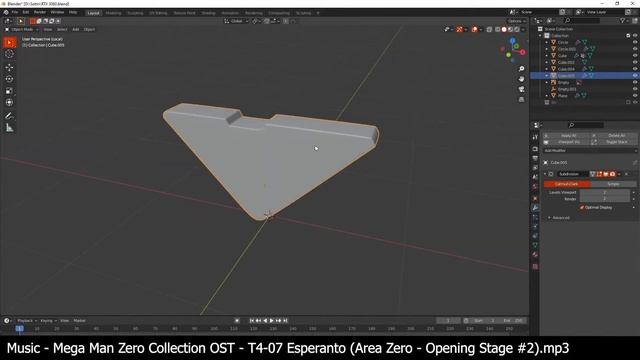
Task: Click the Apply All button
Action: tap(566, 136)
